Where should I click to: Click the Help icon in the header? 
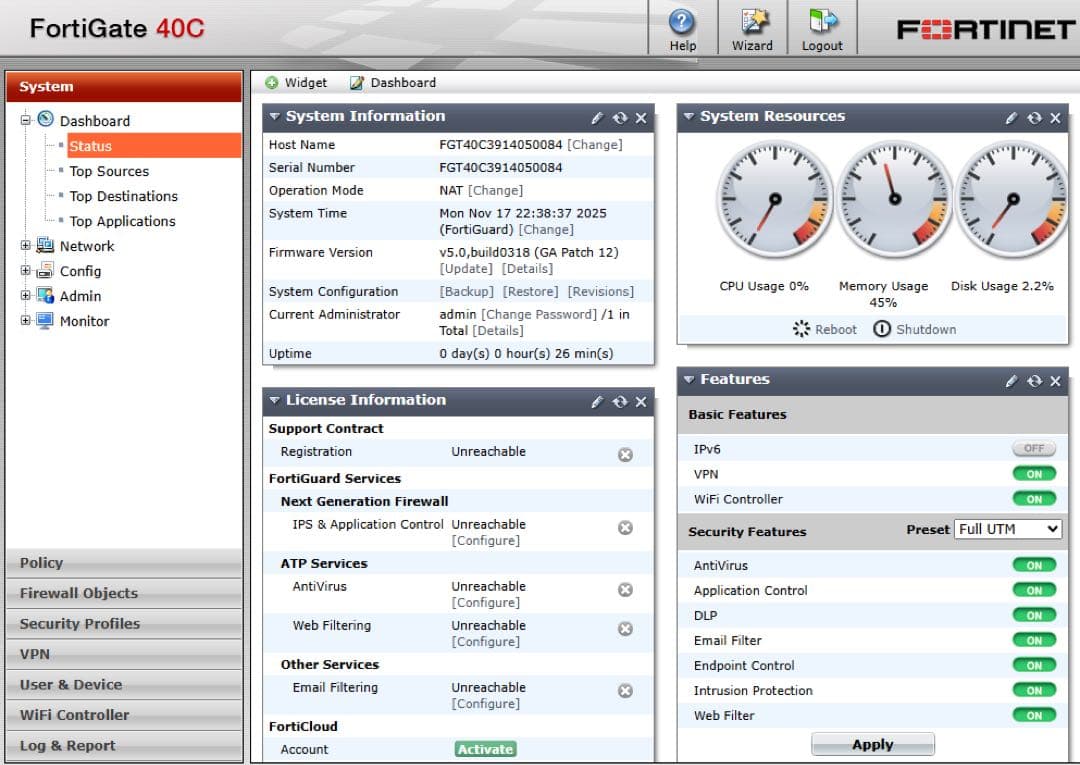click(x=682, y=23)
